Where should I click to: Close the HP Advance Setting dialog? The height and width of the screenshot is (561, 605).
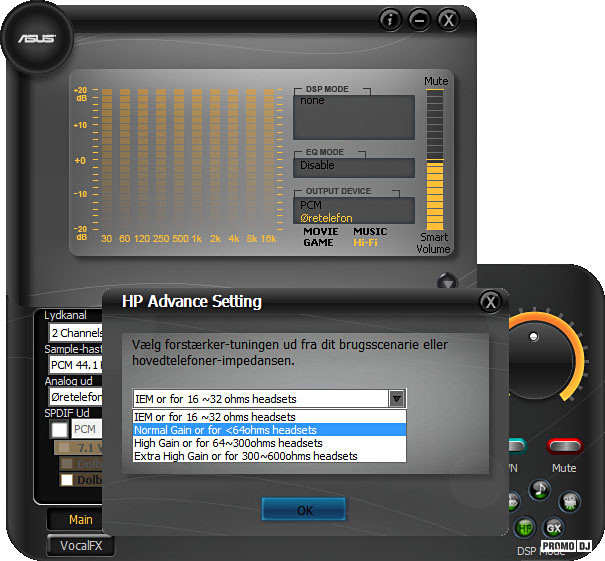489,302
